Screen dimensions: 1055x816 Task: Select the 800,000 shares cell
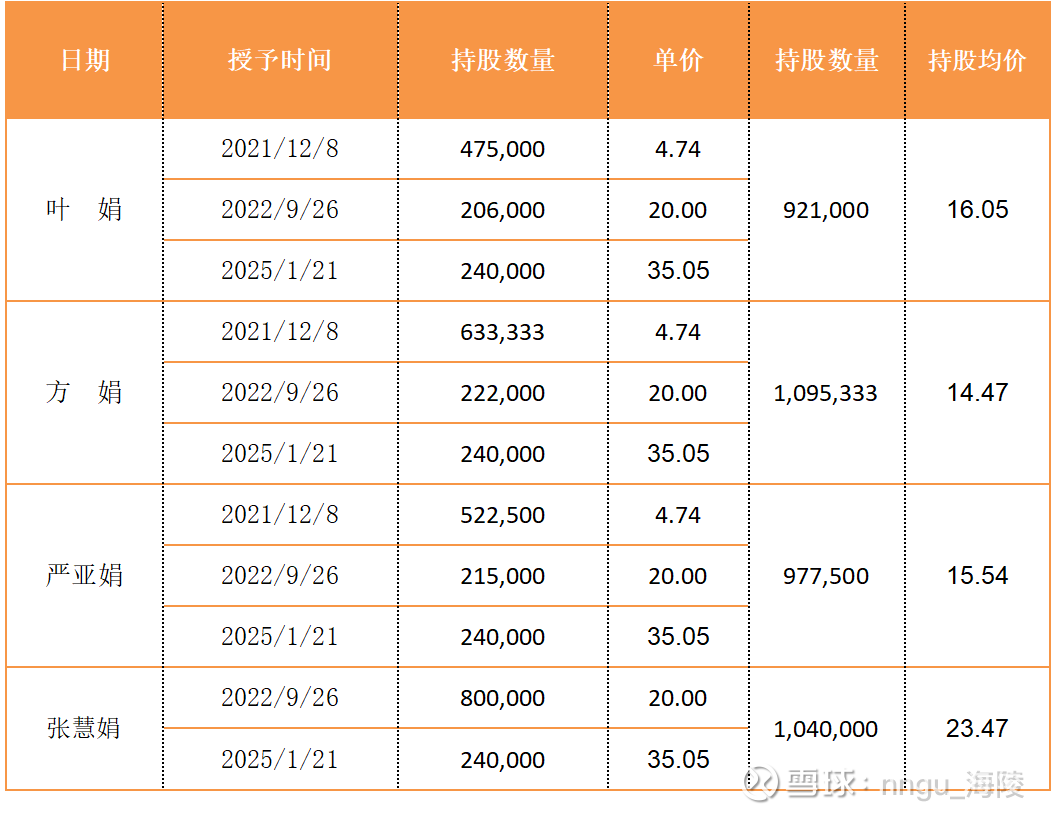[503, 699]
